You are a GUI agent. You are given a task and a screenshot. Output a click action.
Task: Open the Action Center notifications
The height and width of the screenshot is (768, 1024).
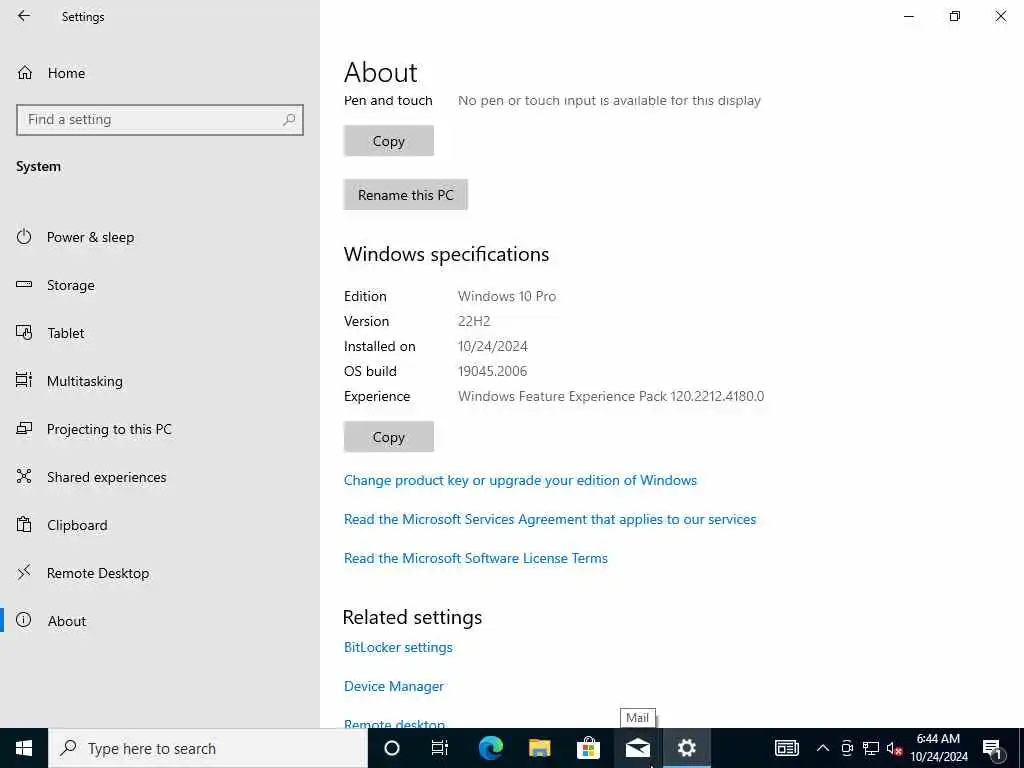[x=993, y=748]
